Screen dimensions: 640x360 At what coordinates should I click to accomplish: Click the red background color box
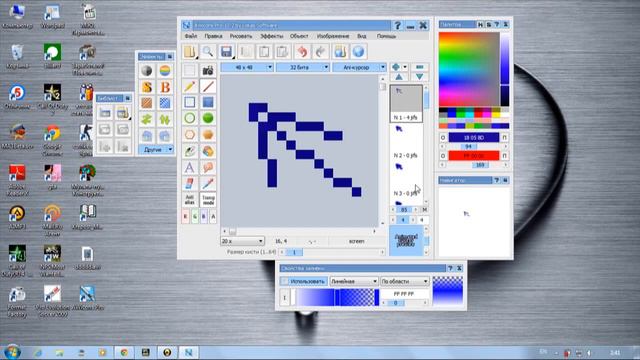click(x=474, y=156)
